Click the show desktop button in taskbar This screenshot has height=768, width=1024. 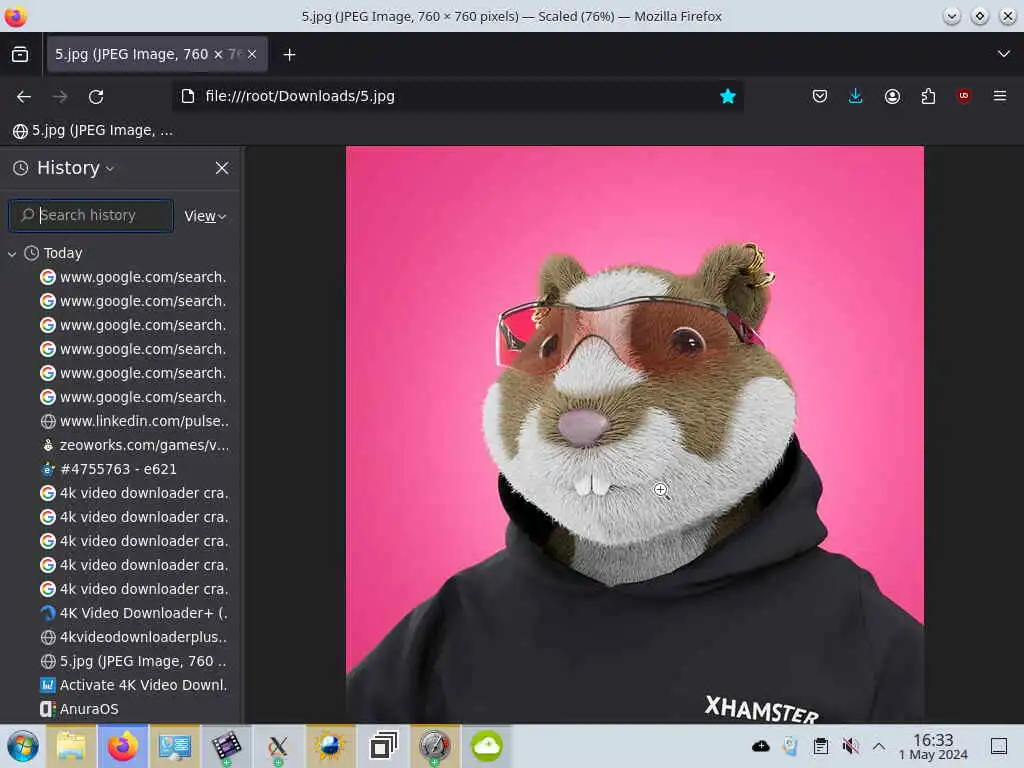pos(999,746)
